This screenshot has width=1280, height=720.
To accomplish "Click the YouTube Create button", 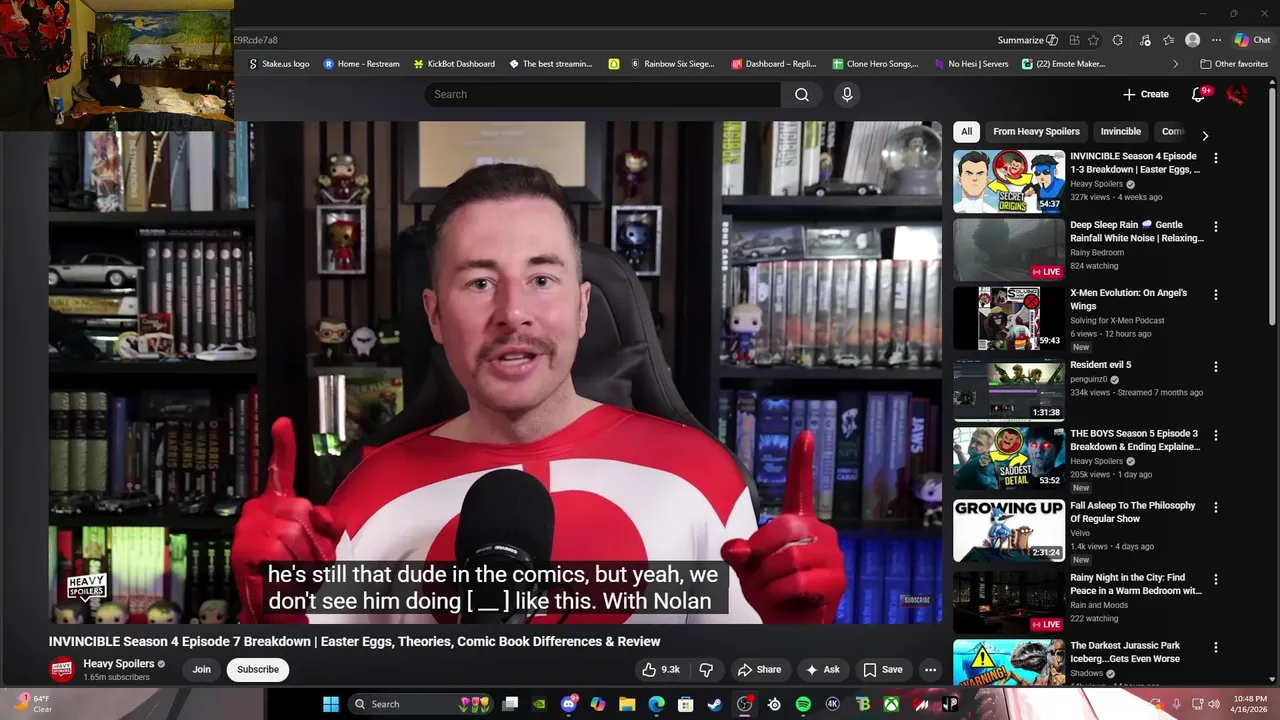I will (1146, 94).
